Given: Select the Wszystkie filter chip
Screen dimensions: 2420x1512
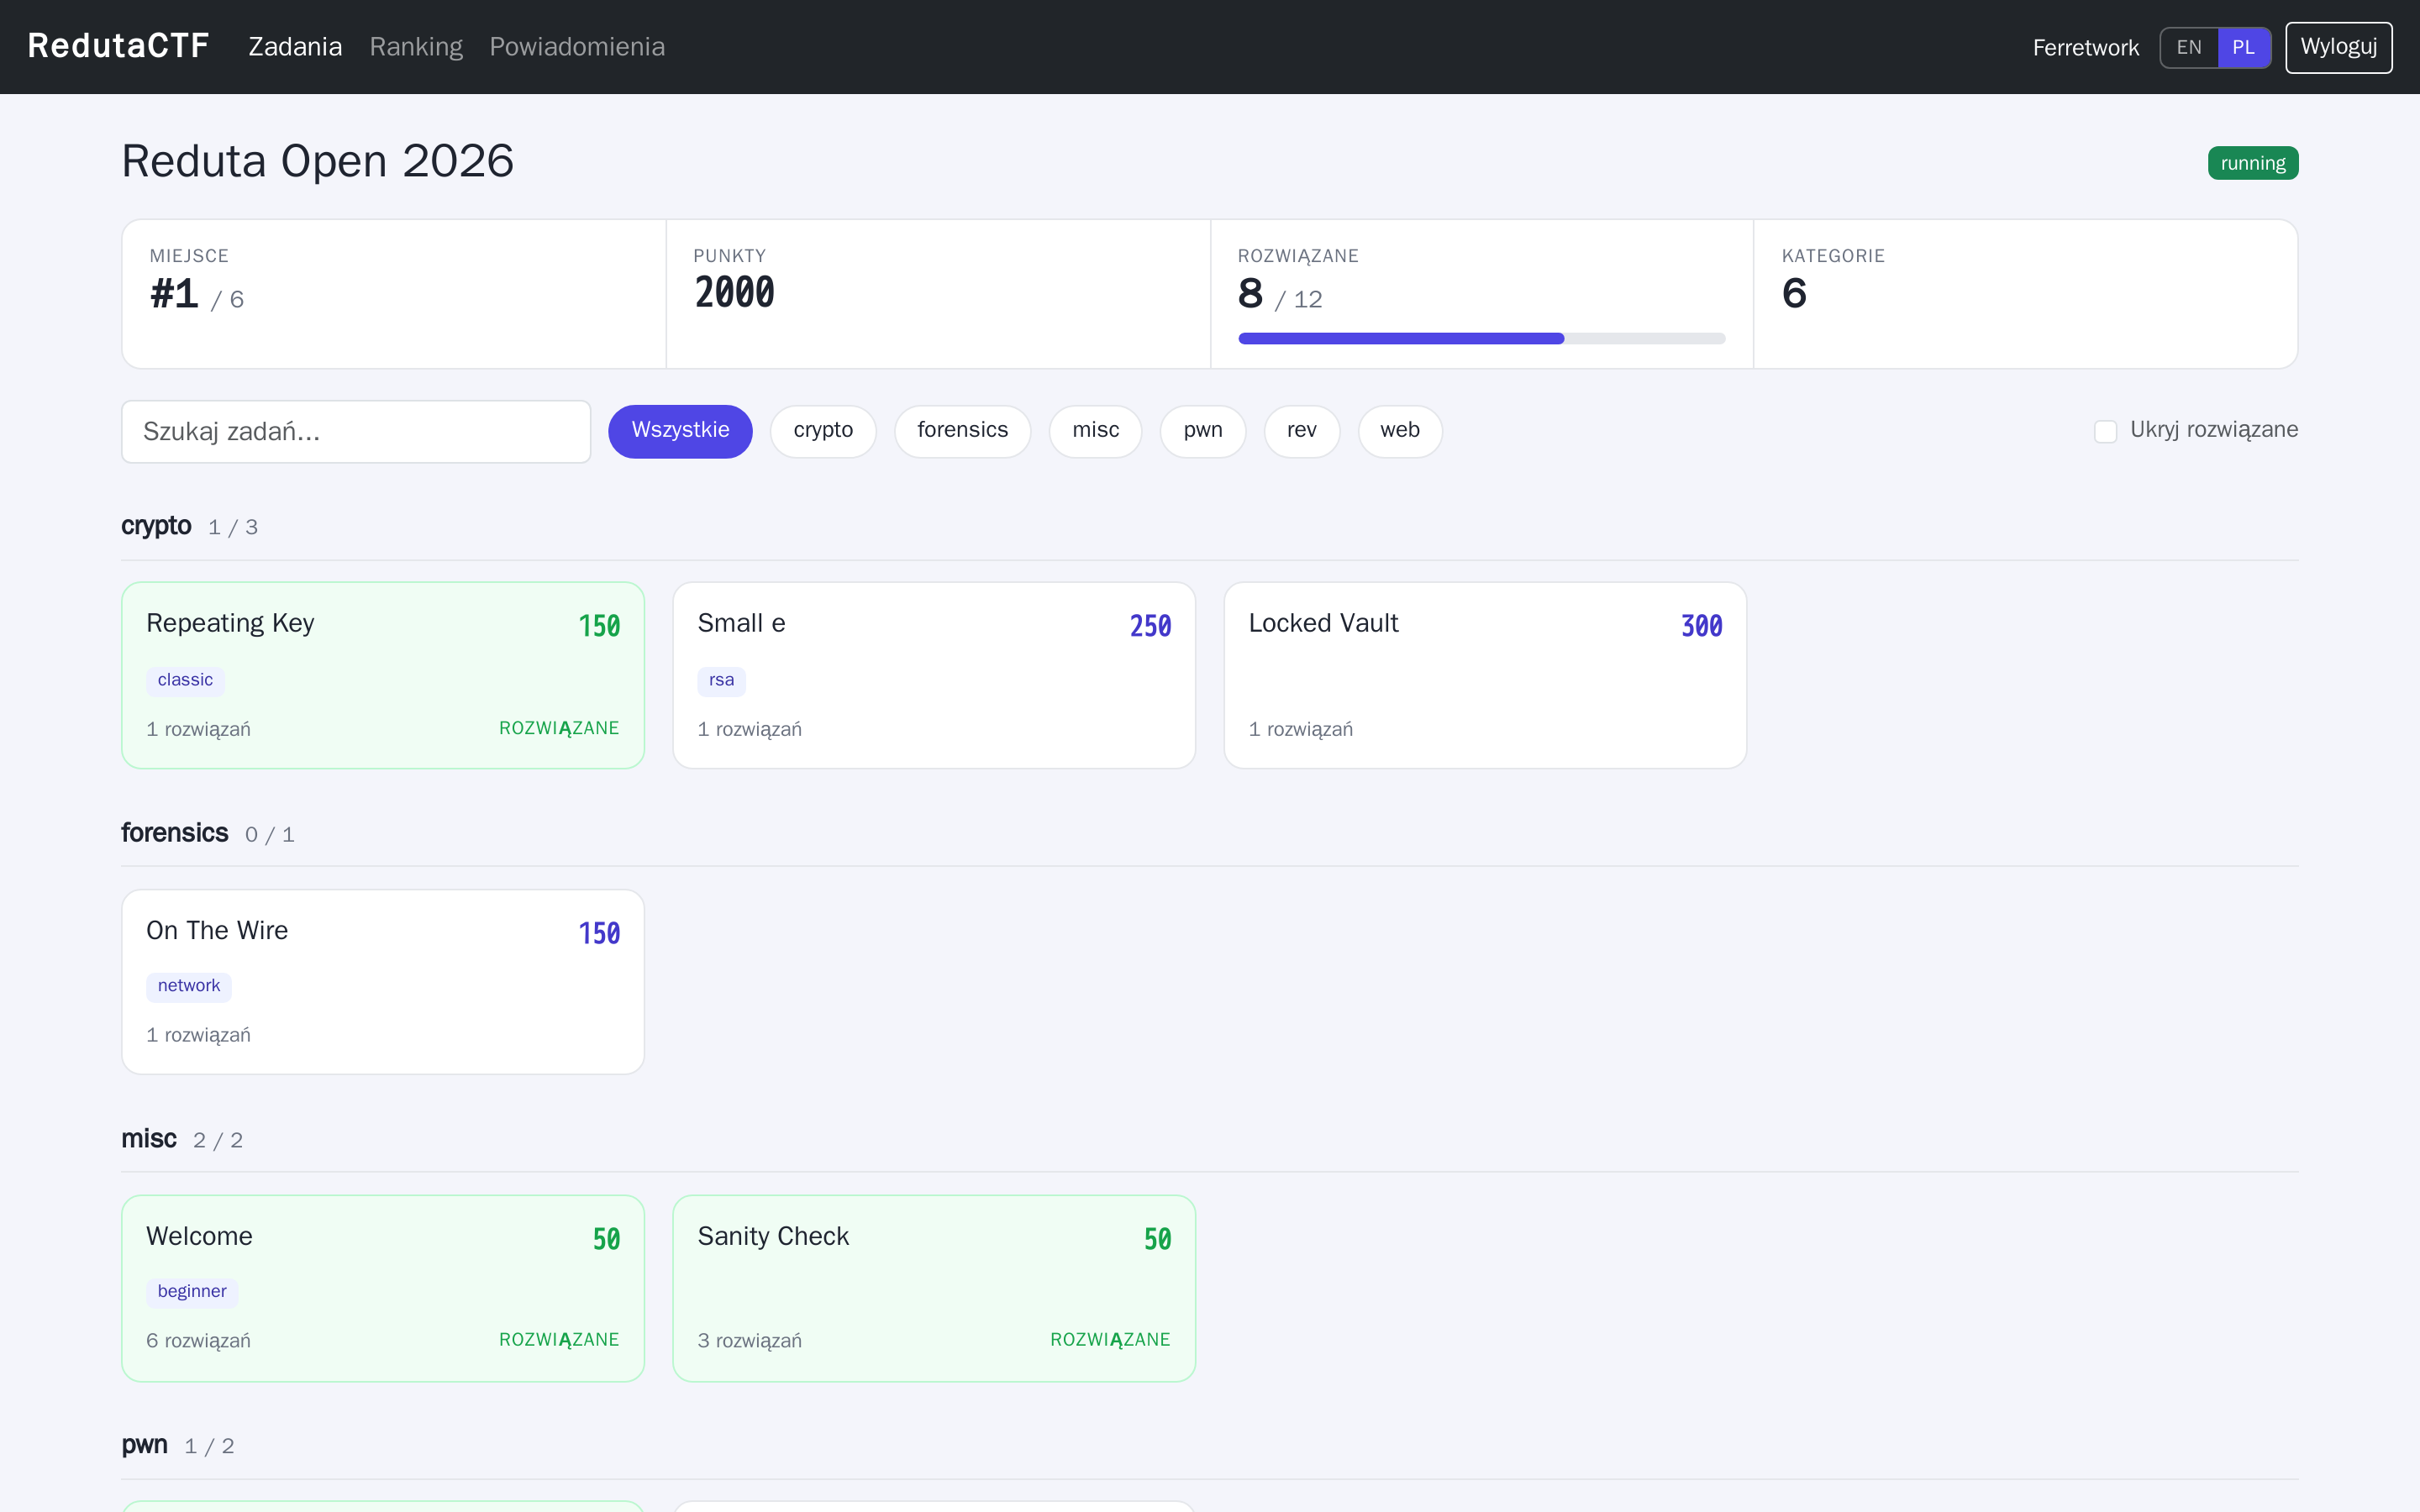Looking at the screenshot, I should click(680, 431).
